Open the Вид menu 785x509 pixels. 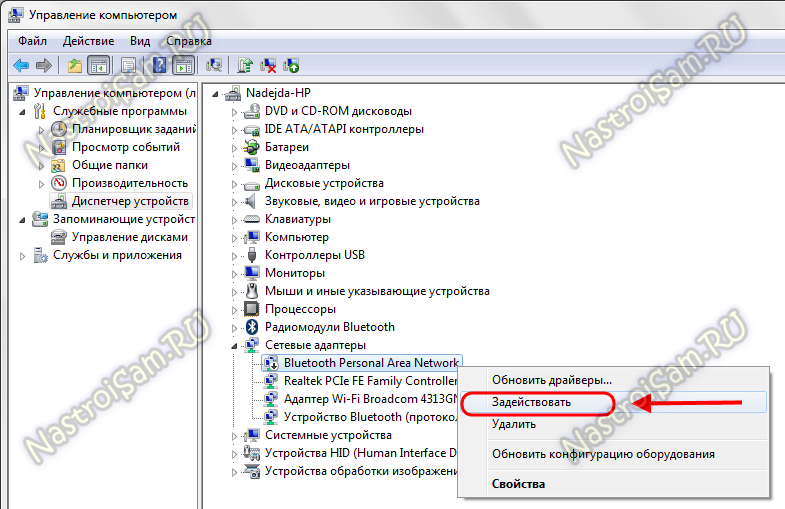point(140,41)
